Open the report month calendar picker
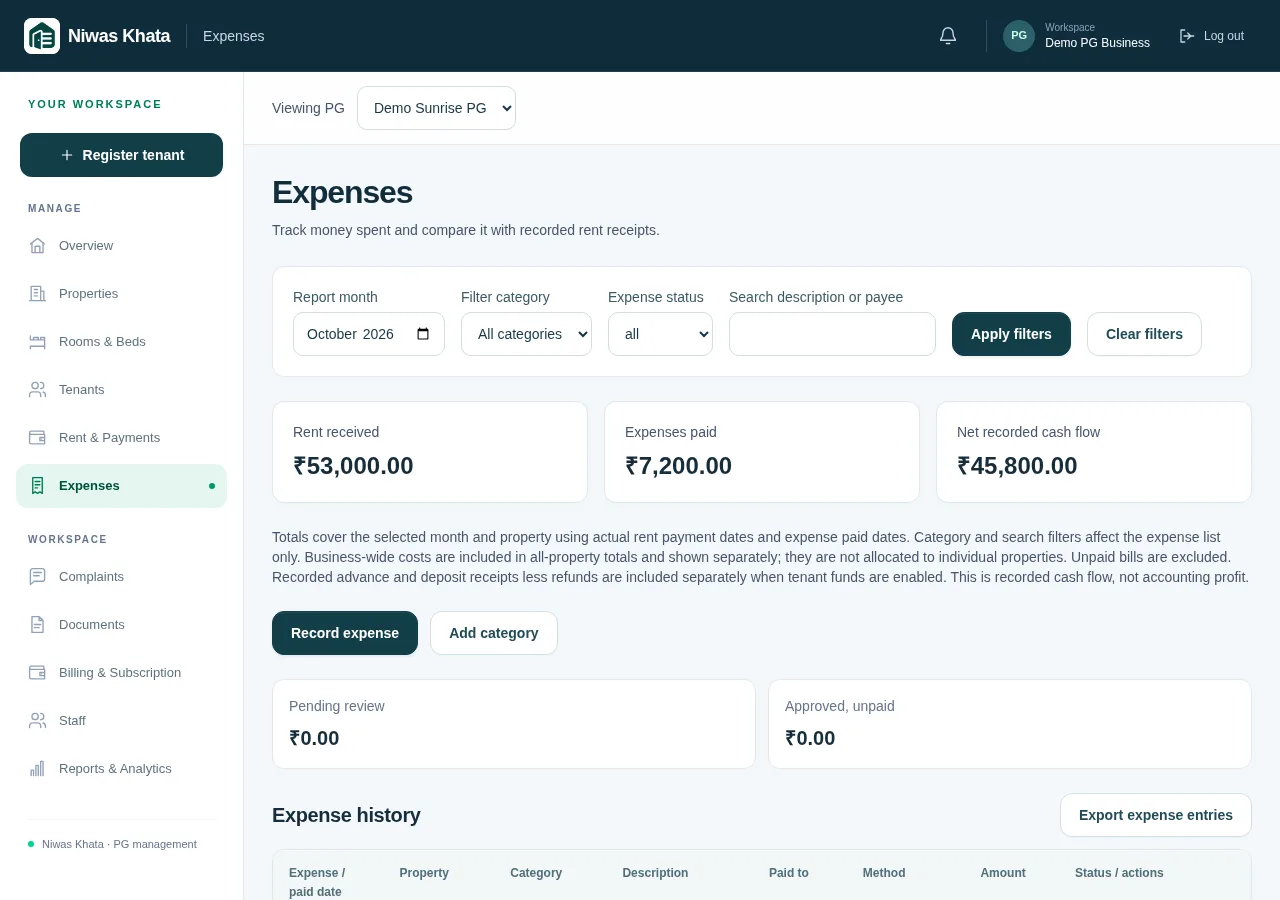The width and height of the screenshot is (1280, 900). coord(423,334)
